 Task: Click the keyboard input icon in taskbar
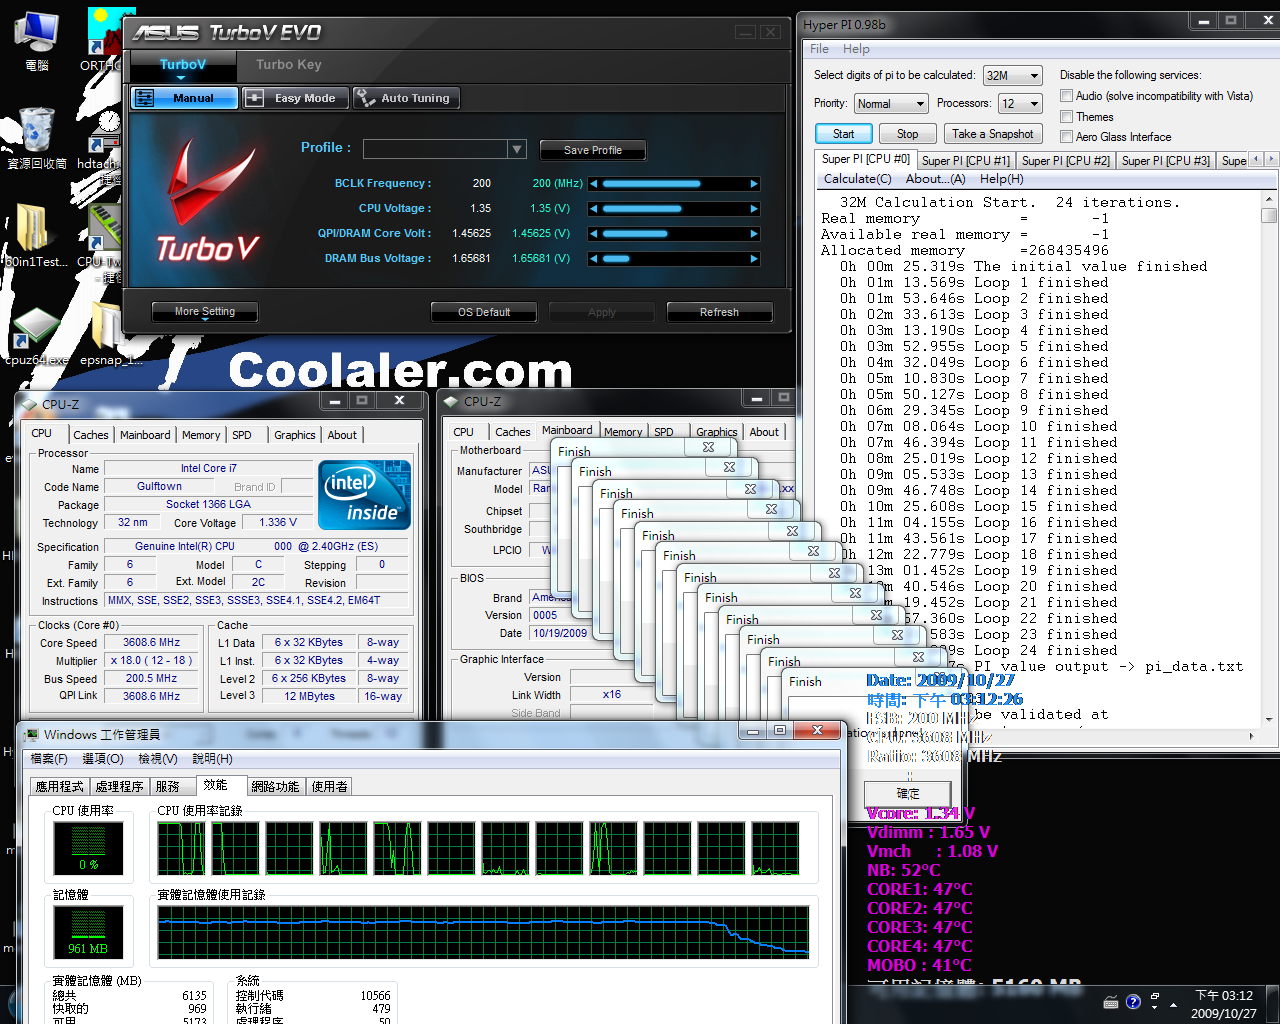[1111, 1002]
